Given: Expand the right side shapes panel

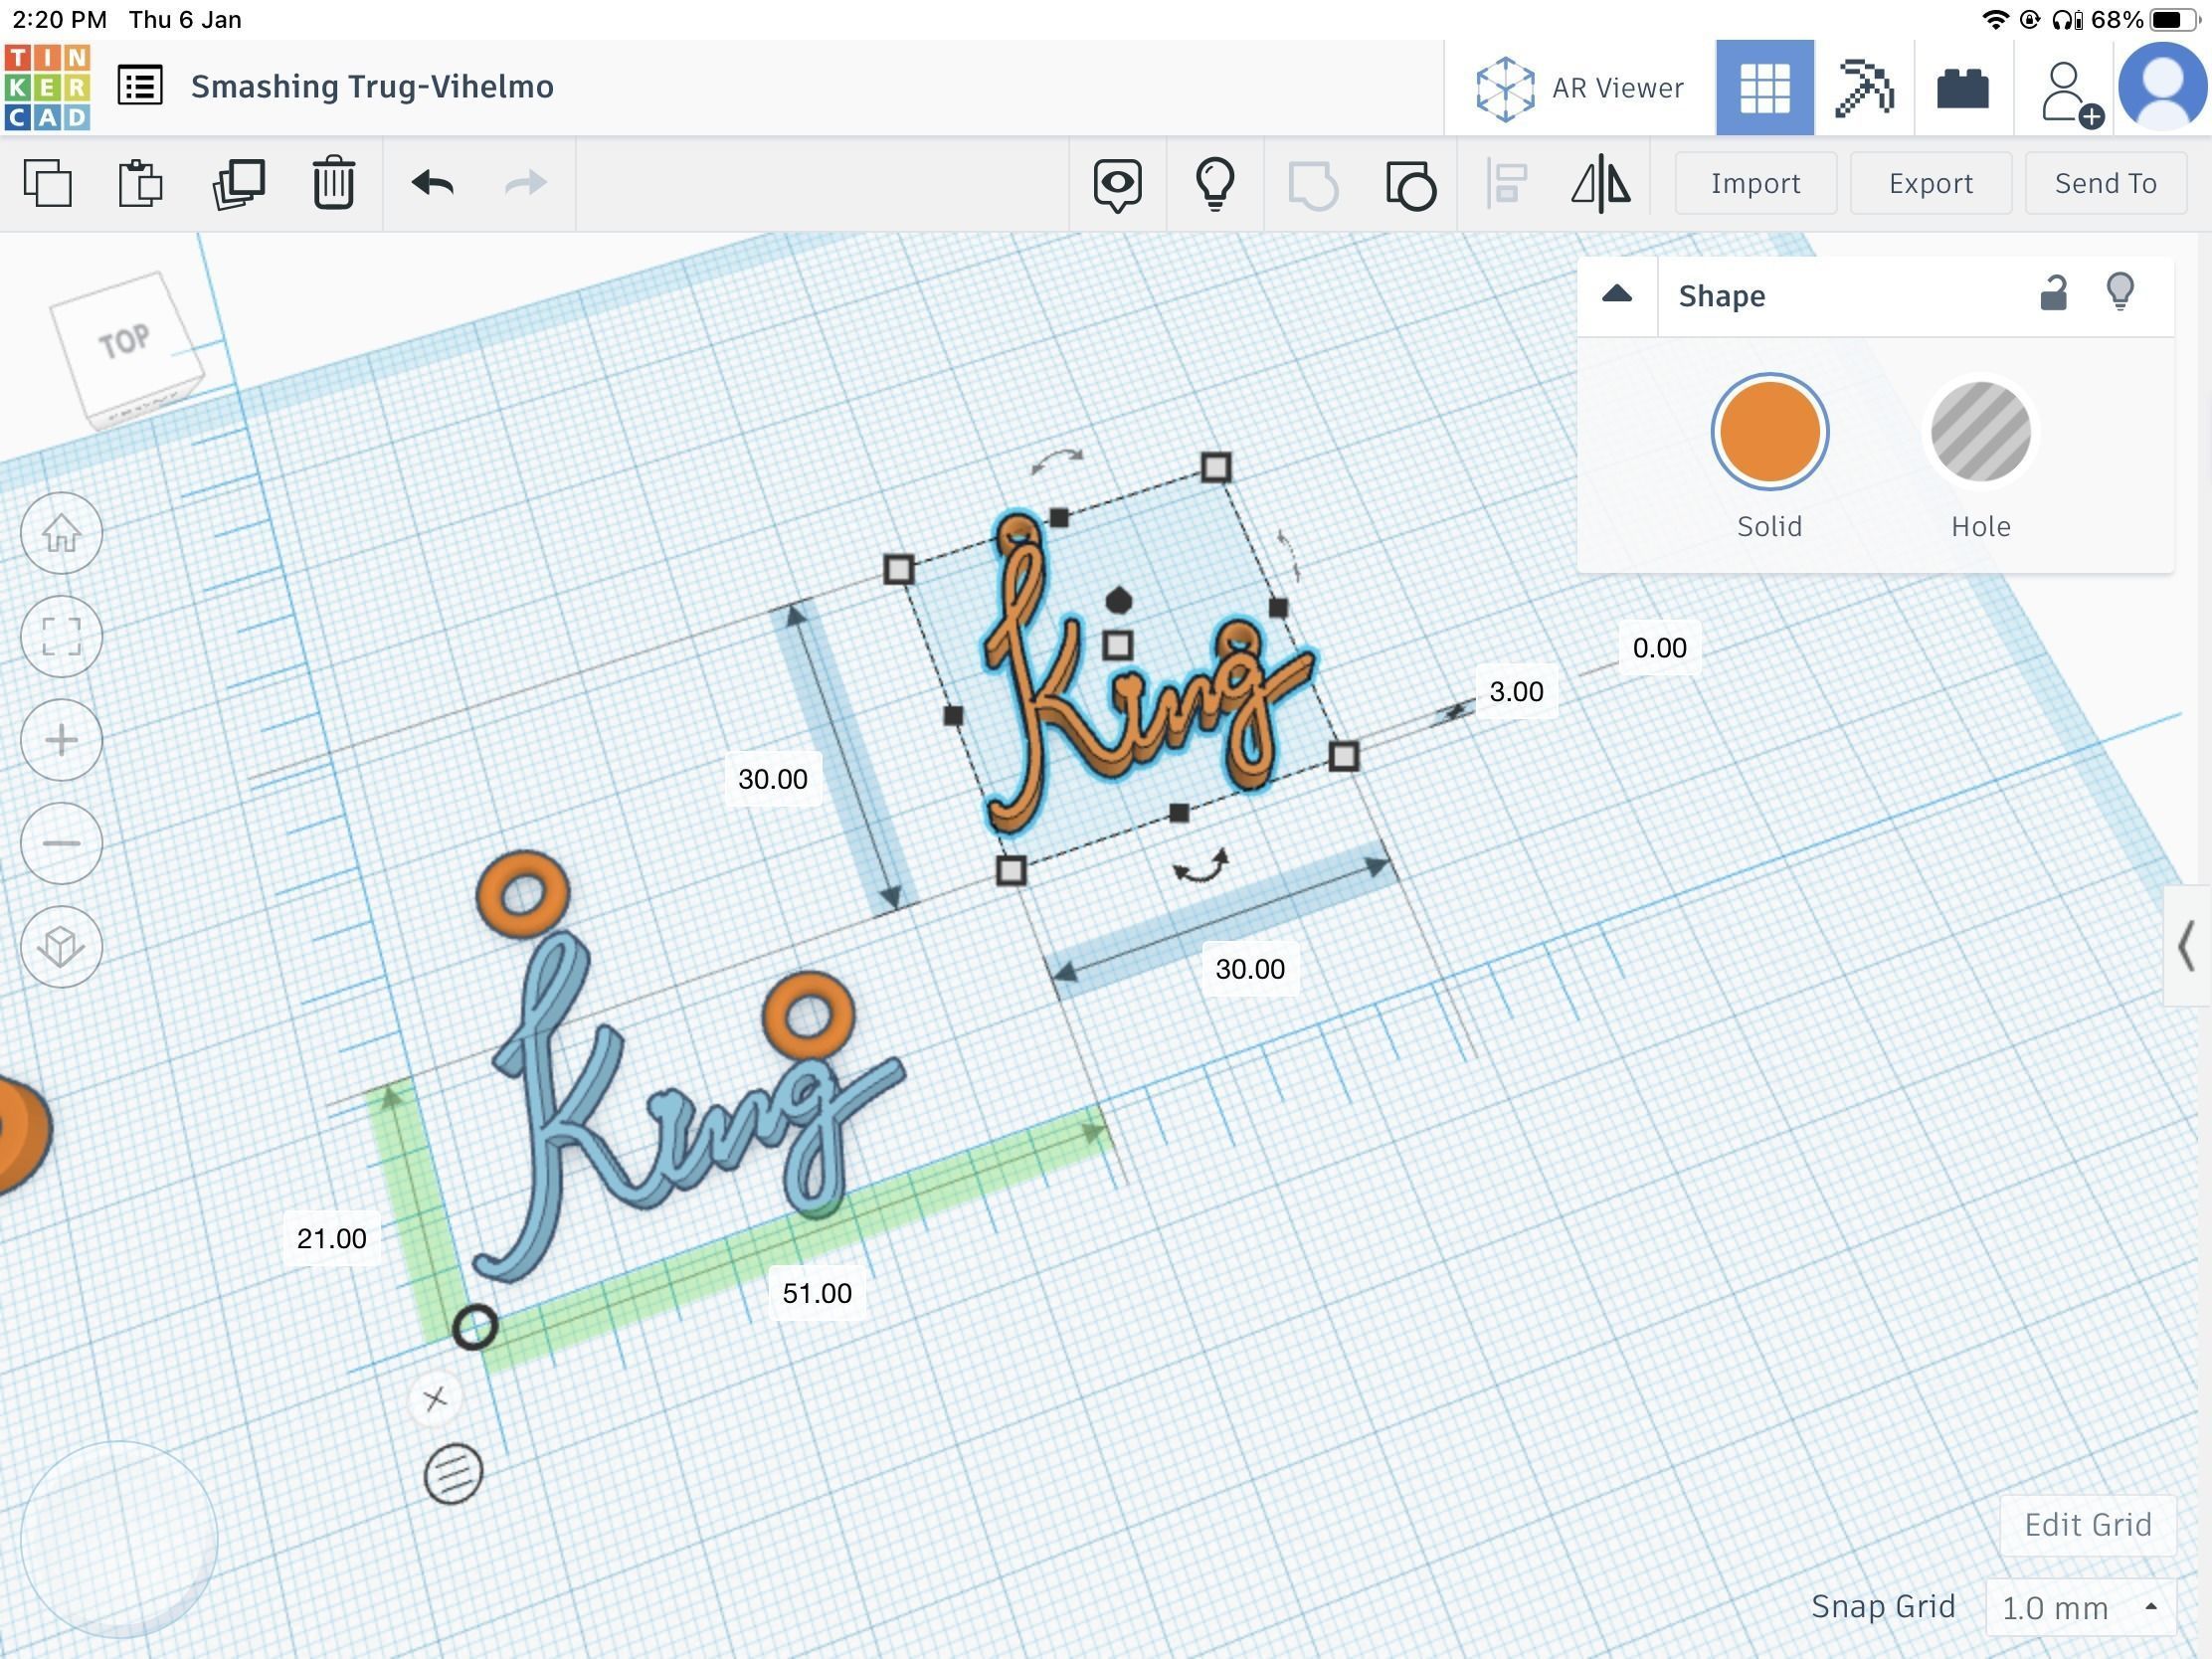Looking at the screenshot, I should click(2186, 945).
